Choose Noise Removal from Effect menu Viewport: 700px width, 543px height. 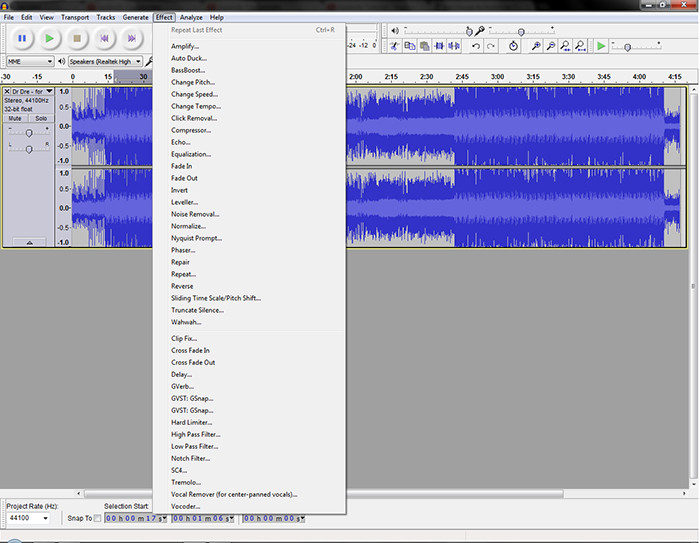(195, 214)
